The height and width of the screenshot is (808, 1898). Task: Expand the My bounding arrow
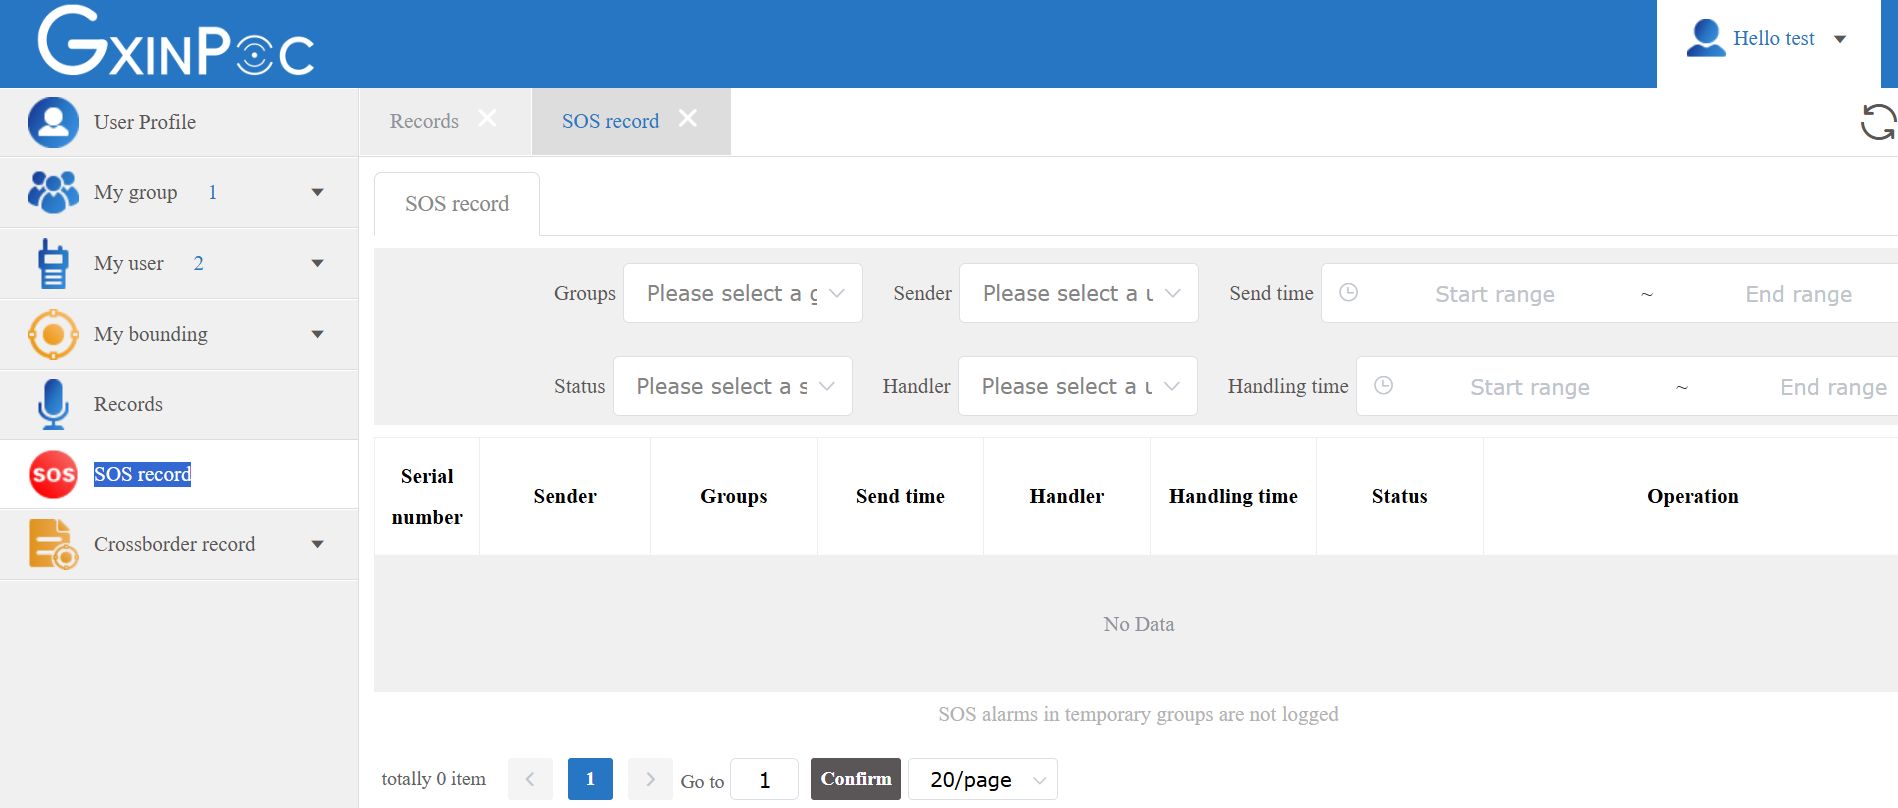[x=317, y=334]
